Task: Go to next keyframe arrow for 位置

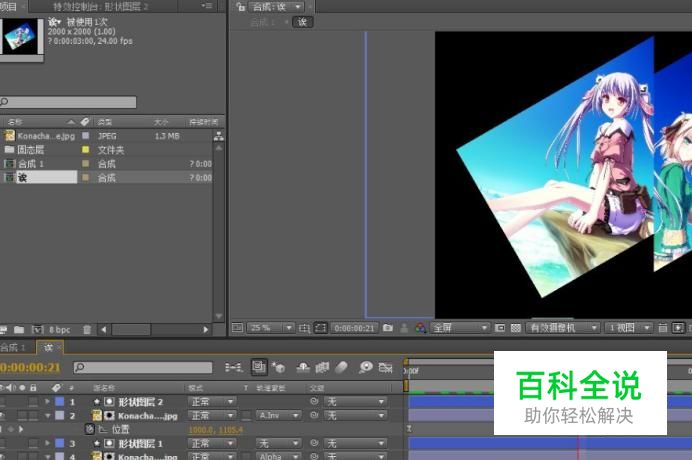Action: click(21, 429)
